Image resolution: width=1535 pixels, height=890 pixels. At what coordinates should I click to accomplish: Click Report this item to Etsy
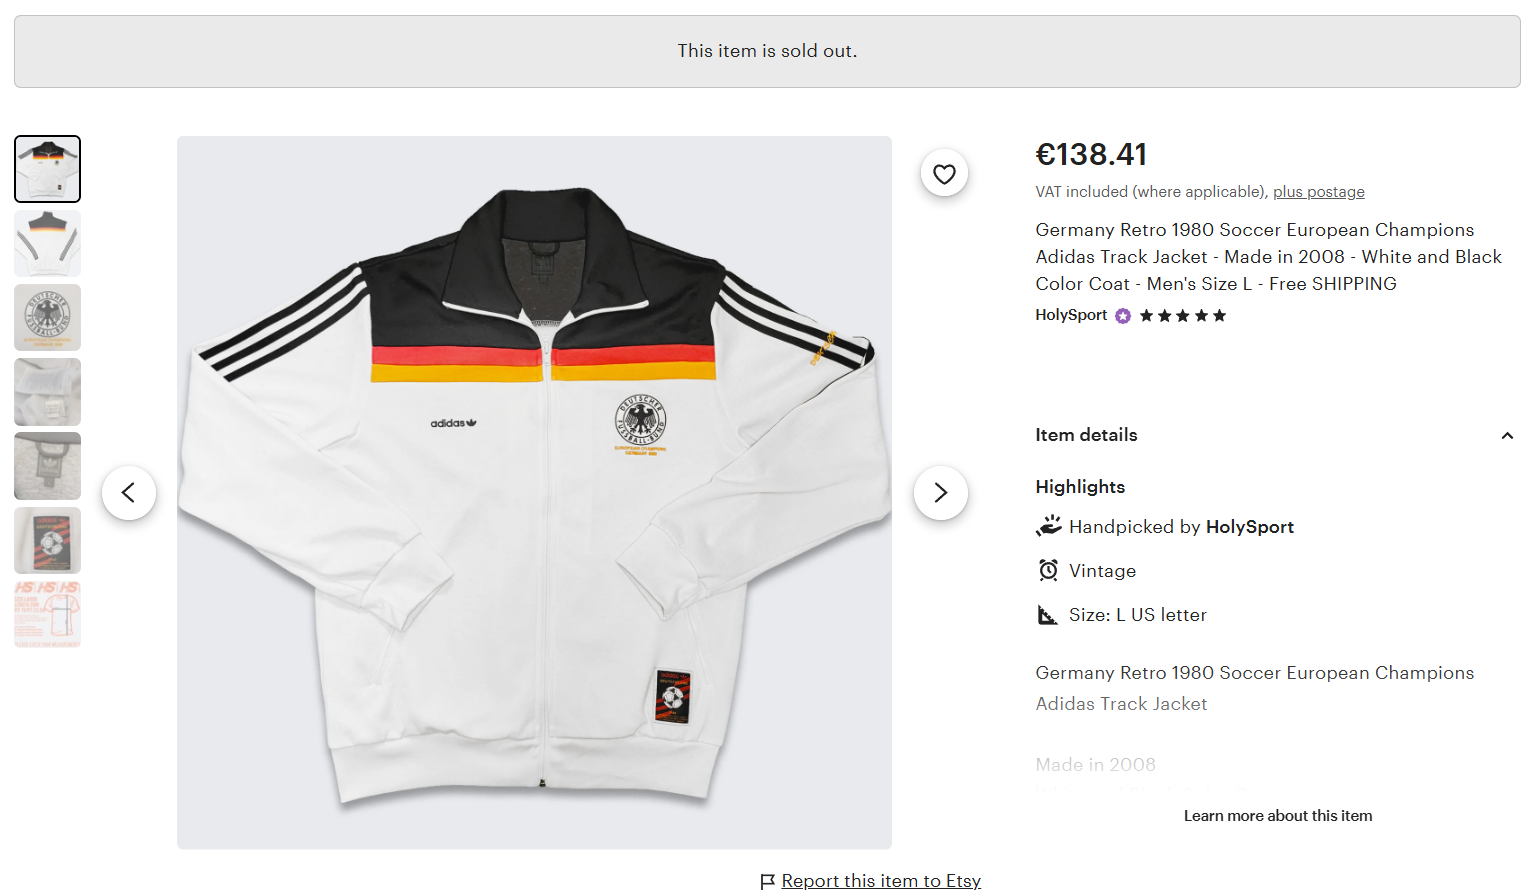pyautogui.click(x=880, y=880)
